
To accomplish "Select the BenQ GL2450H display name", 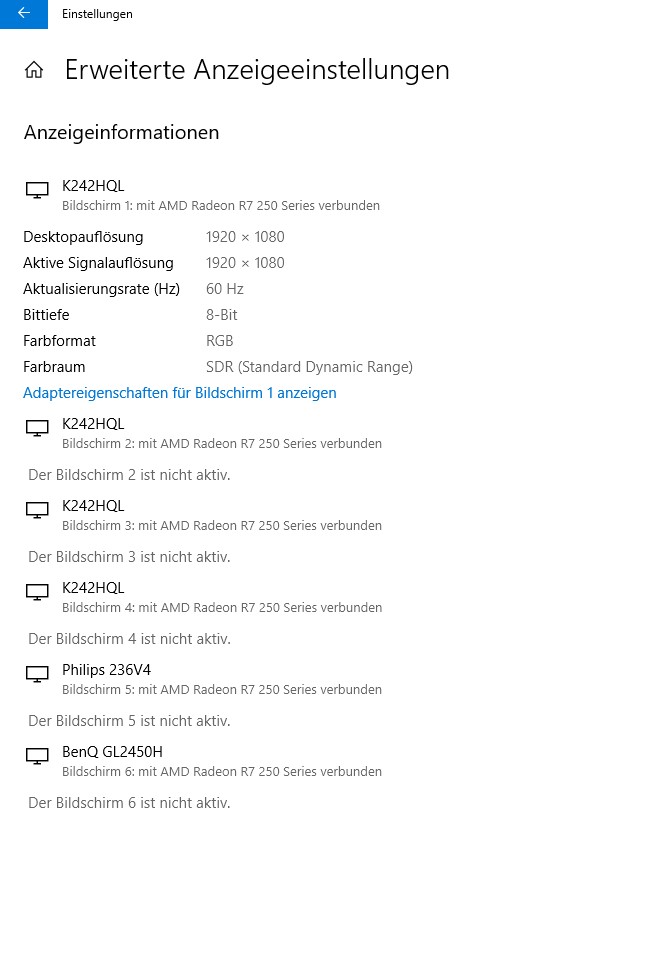I will [113, 752].
